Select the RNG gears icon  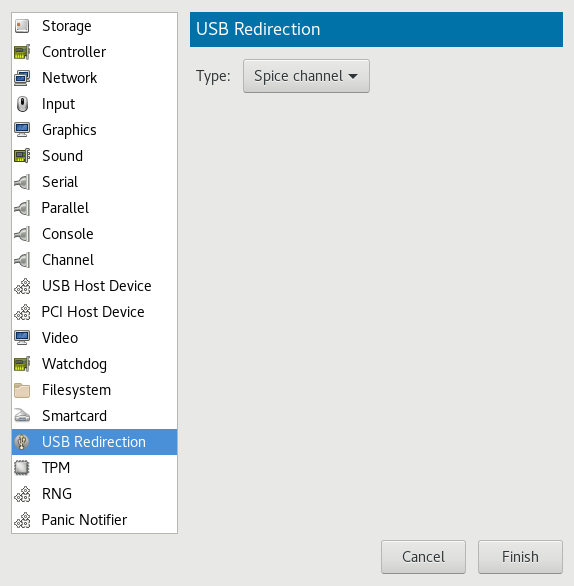point(22,494)
